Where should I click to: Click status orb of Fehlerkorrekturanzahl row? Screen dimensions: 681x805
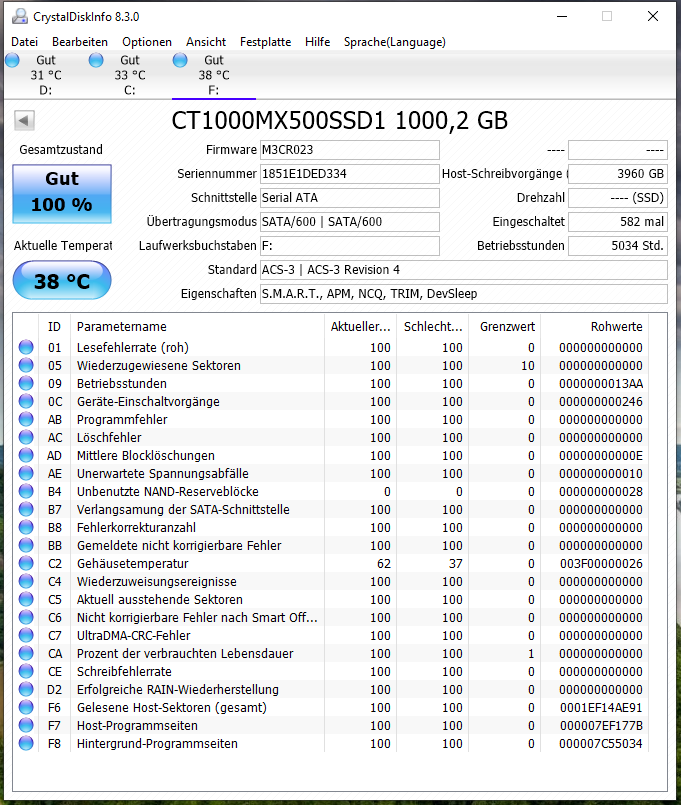click(26, 527)
